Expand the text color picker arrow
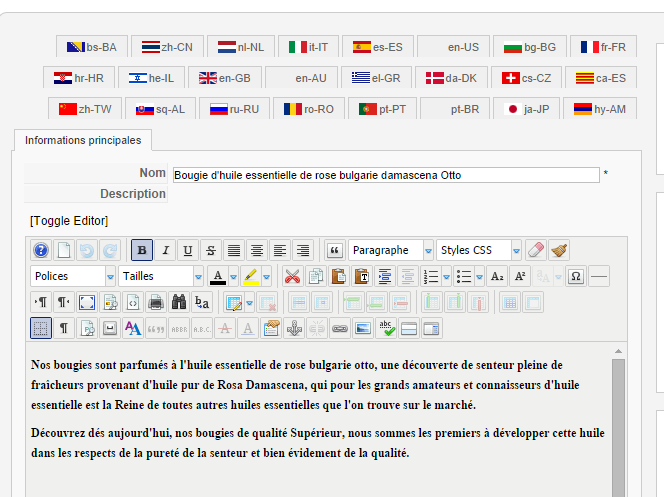The height and width of the screenshot is (497, 664). [x=233, y=276]
